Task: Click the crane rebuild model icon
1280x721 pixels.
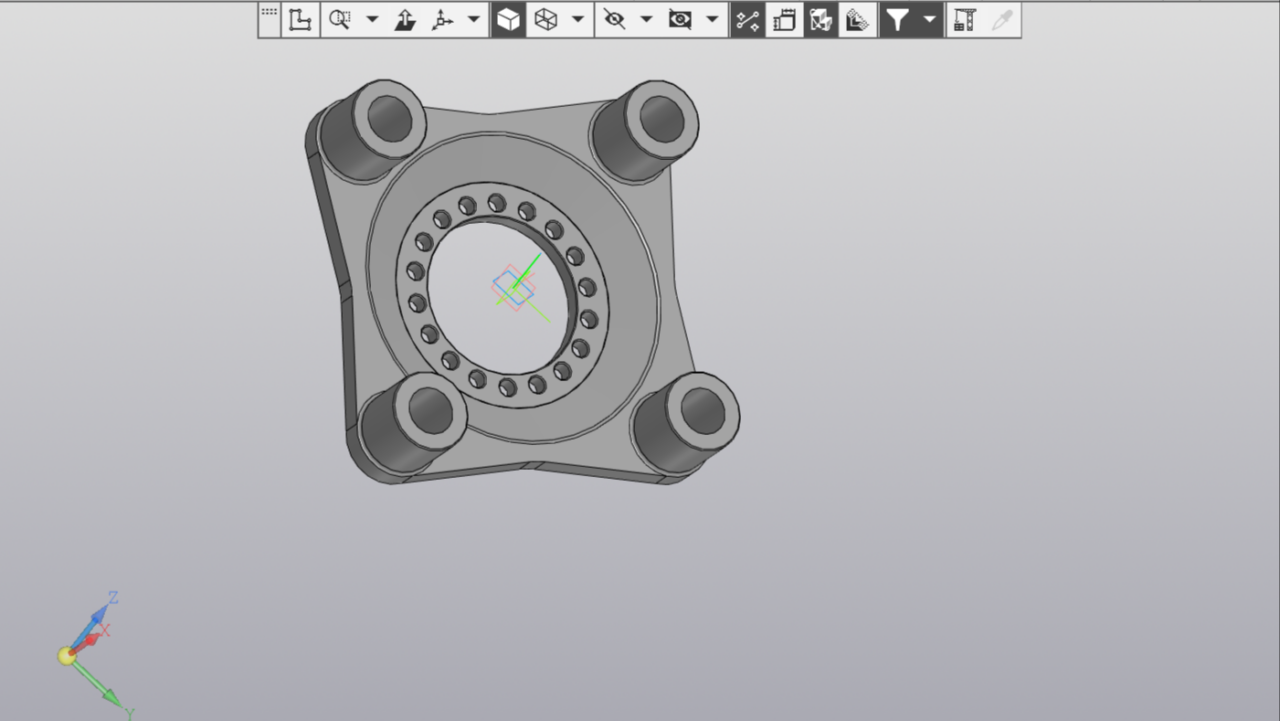Action: tap(964, 20)
